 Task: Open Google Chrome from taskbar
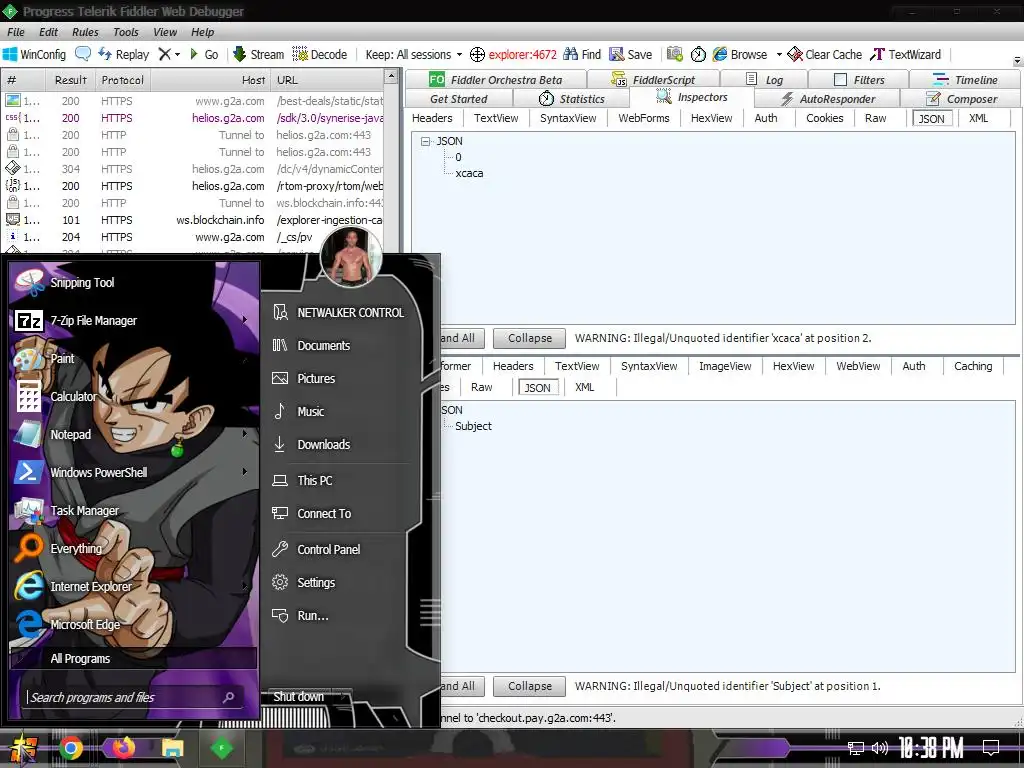71,748
